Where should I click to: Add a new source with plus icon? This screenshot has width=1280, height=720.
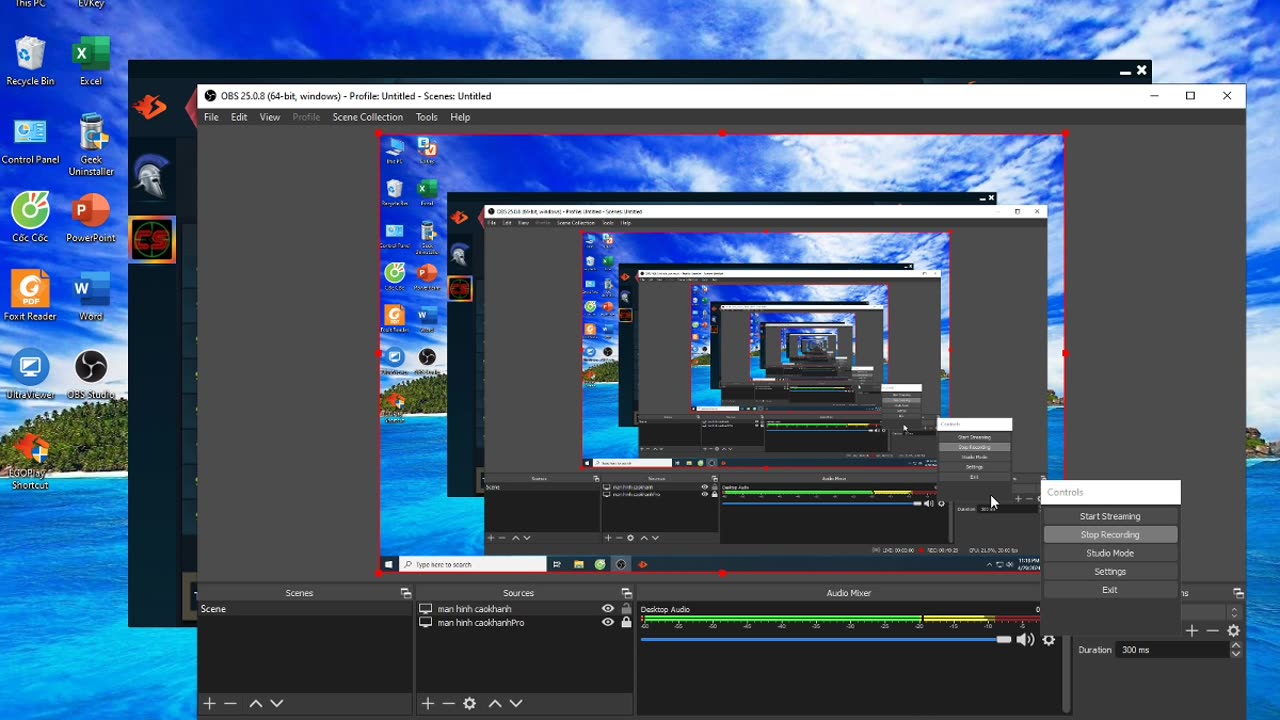(427, 704)
